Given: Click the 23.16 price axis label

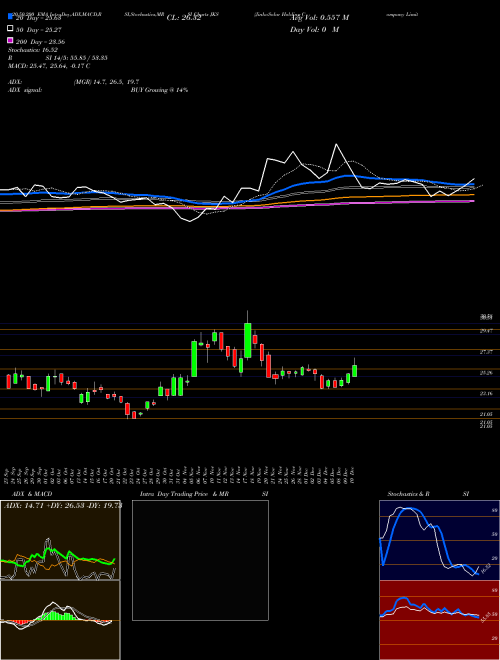Looking at the screenshot, I should tap(486, 394).
